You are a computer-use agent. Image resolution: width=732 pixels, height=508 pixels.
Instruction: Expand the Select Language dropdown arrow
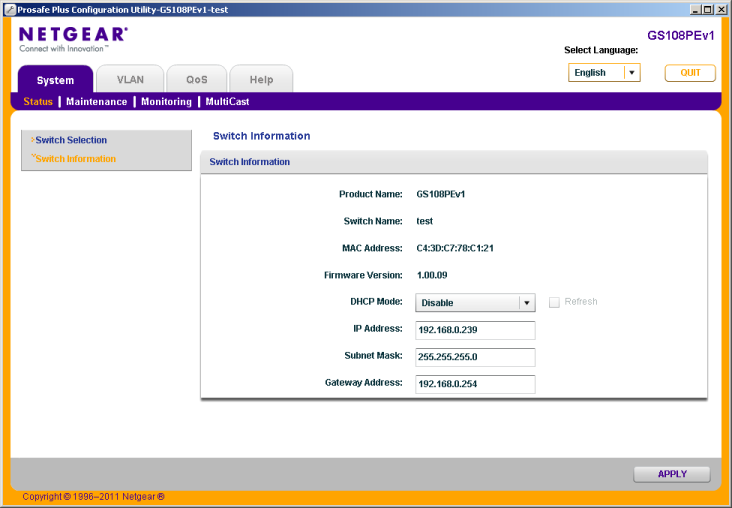[632, 73]
